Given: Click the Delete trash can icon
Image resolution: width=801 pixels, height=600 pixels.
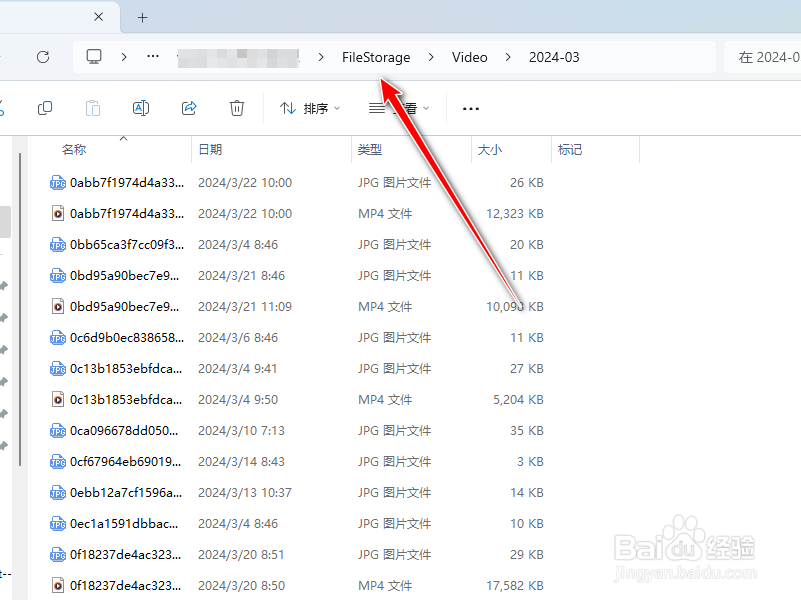Looking at the screenshot, I should click(x=237, y=108).
